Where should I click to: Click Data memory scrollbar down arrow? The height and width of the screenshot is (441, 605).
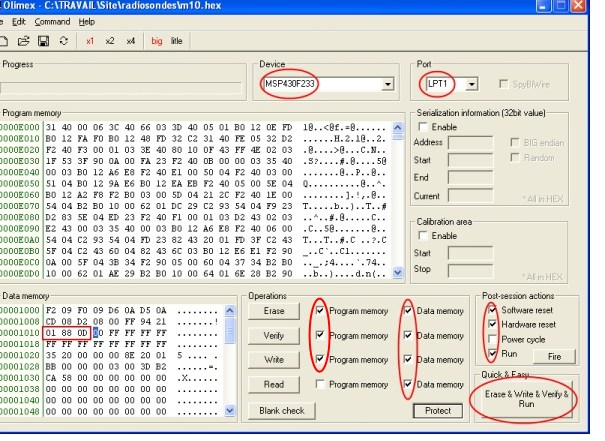[230, 411]
